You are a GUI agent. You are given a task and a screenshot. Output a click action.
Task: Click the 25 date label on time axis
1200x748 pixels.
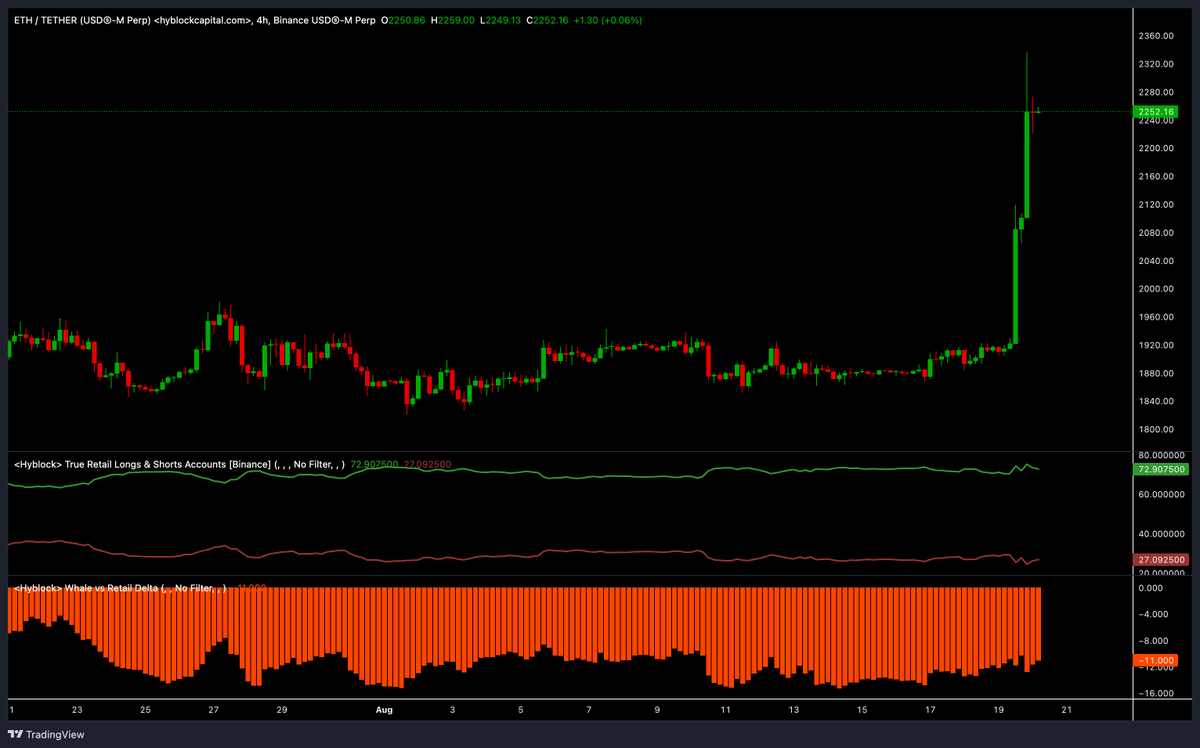pyautogui.click(x=145, y=710)
